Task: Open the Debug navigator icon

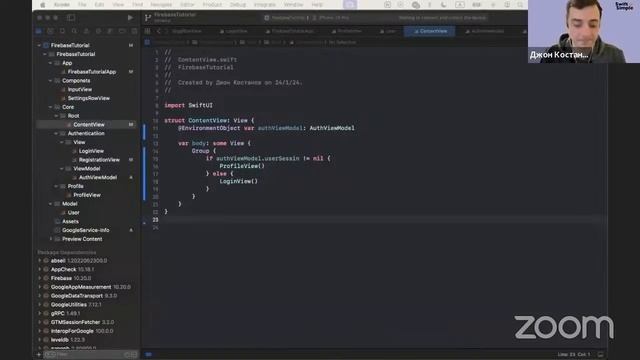Action: [x=110, y=31]
